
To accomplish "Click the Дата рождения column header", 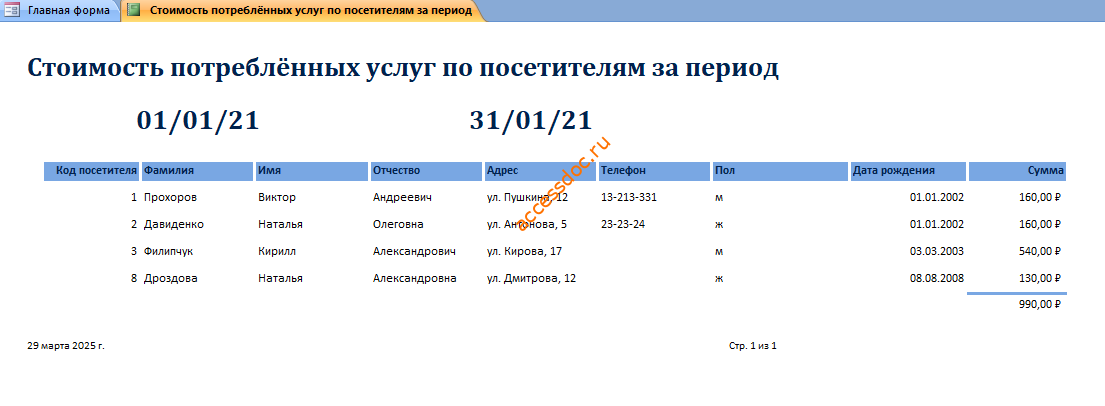I will tap(908, 171).
